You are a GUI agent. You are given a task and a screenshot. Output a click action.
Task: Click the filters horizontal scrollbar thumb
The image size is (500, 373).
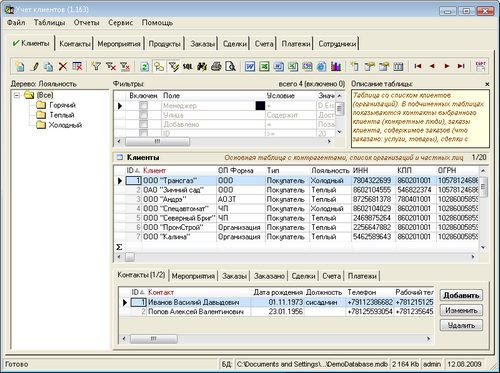tap(157, 141)
